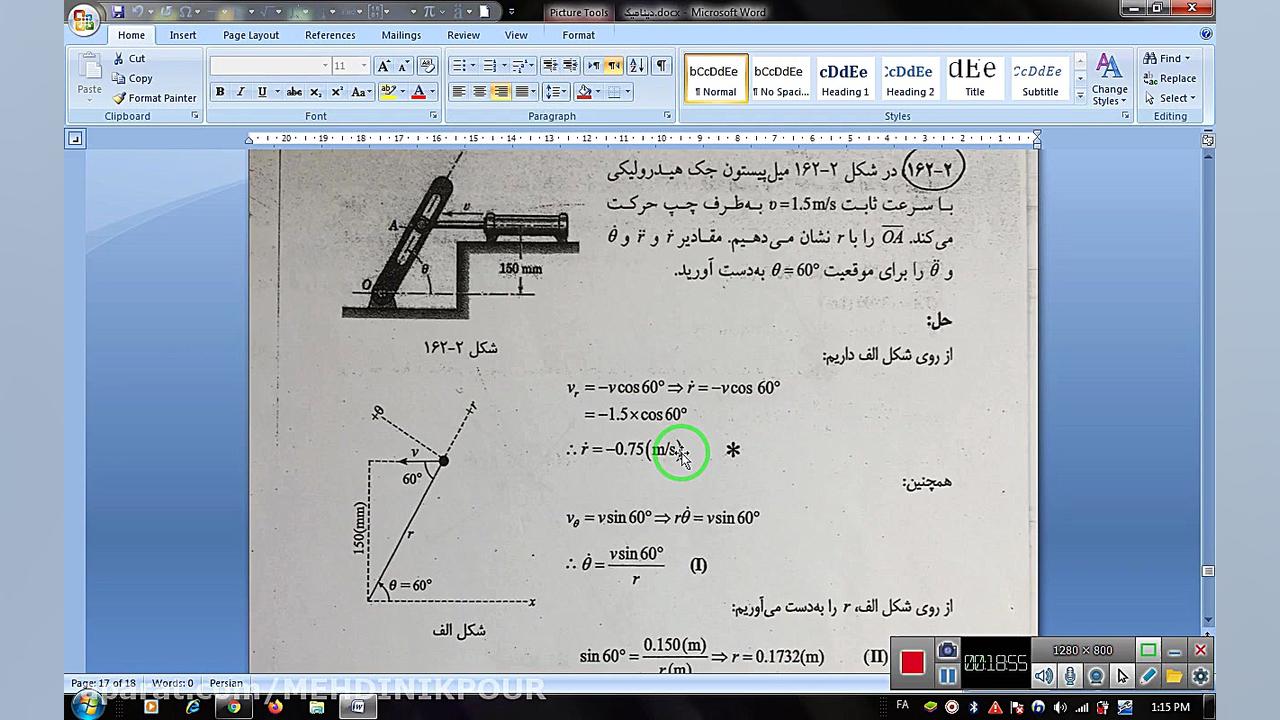Viewport: 1280px width, 720px height.
Task: Open the recorder settings gear
Action: tap(1199, 676)
